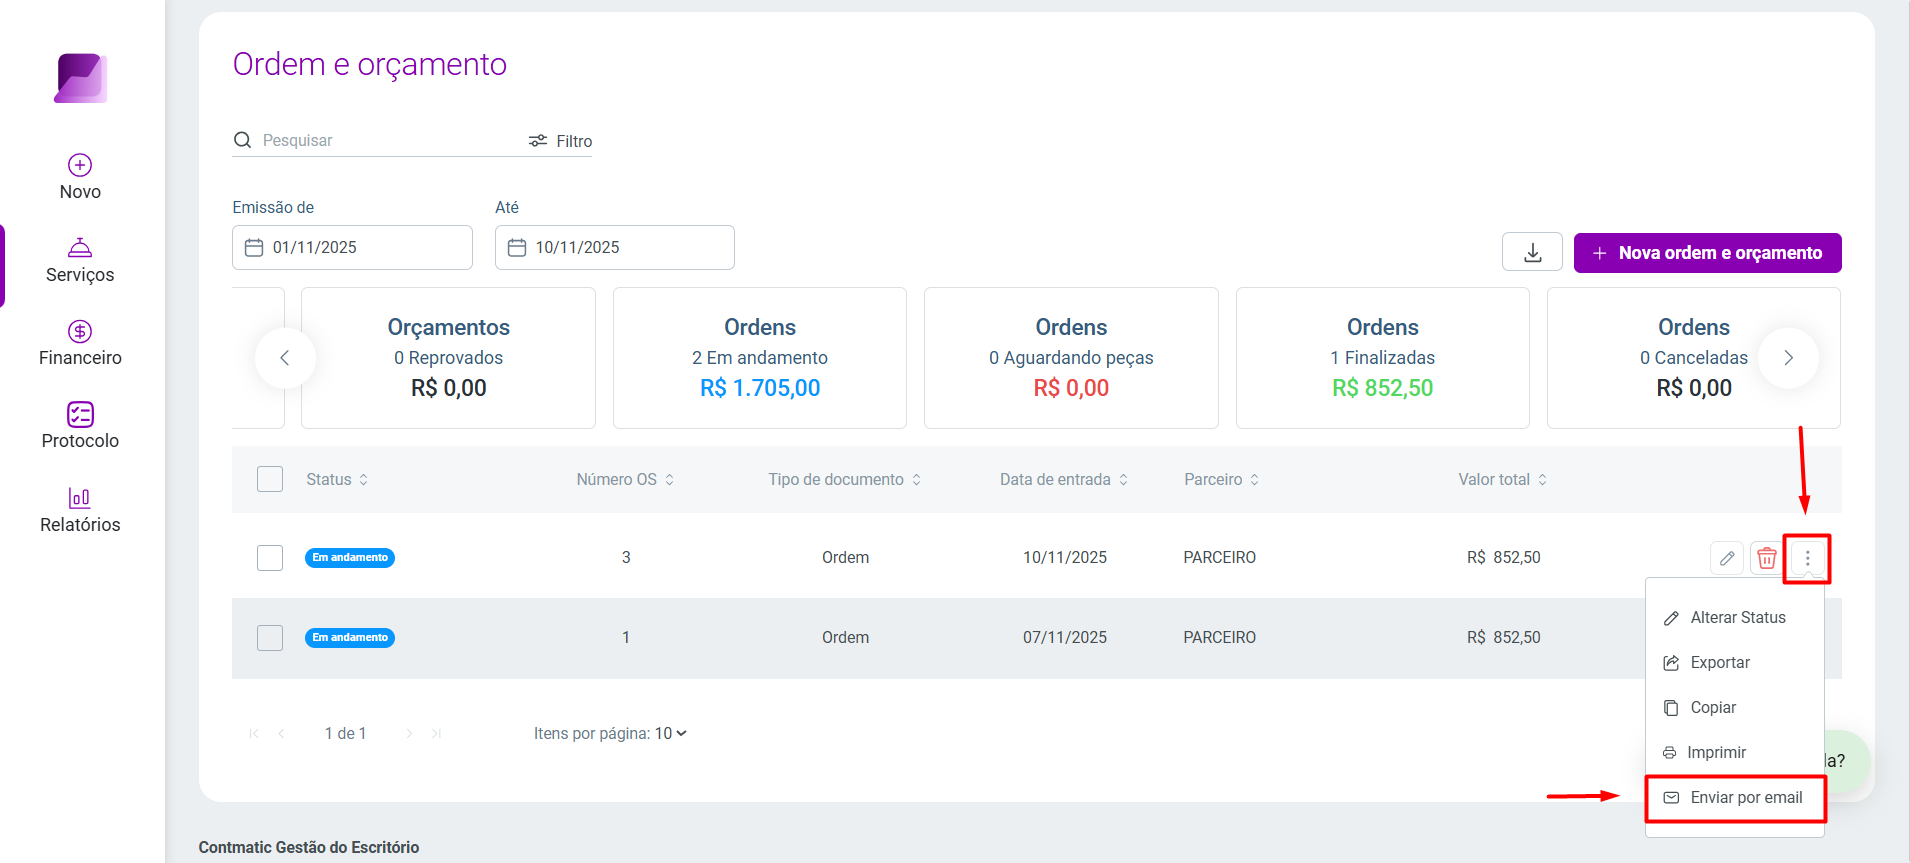
Task: Check the box for order number 1
Action: point(270,638)
